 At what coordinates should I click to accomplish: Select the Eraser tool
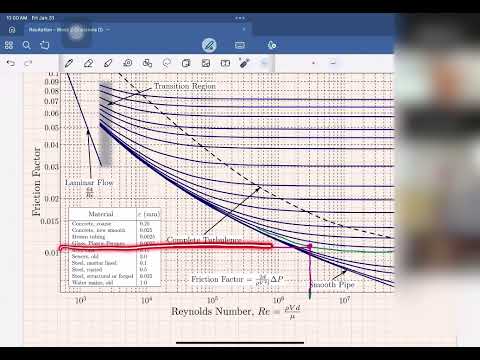pos(88,63)
